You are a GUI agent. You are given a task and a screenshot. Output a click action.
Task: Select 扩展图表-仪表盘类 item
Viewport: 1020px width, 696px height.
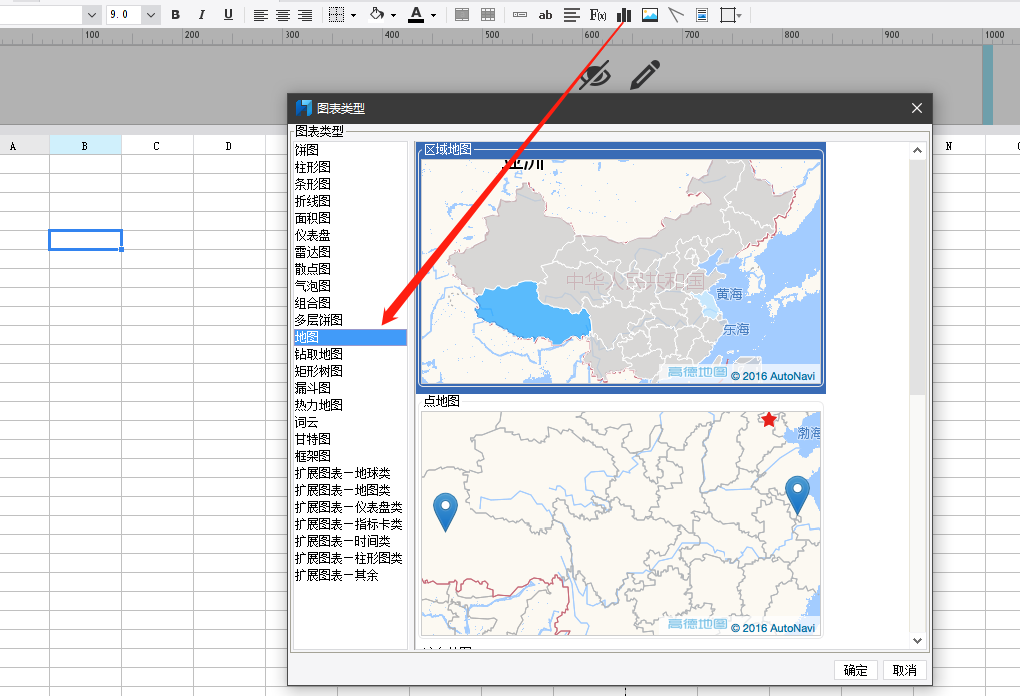pyautogui.click(x=350, y=507)
